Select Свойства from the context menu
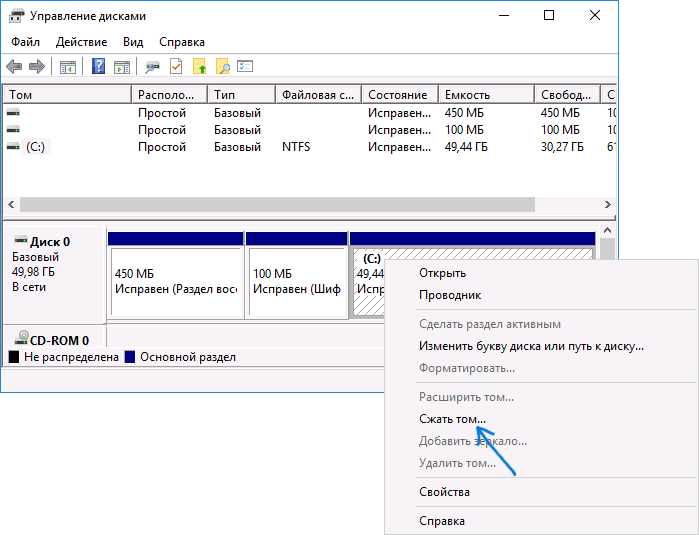 click(444, 492)
